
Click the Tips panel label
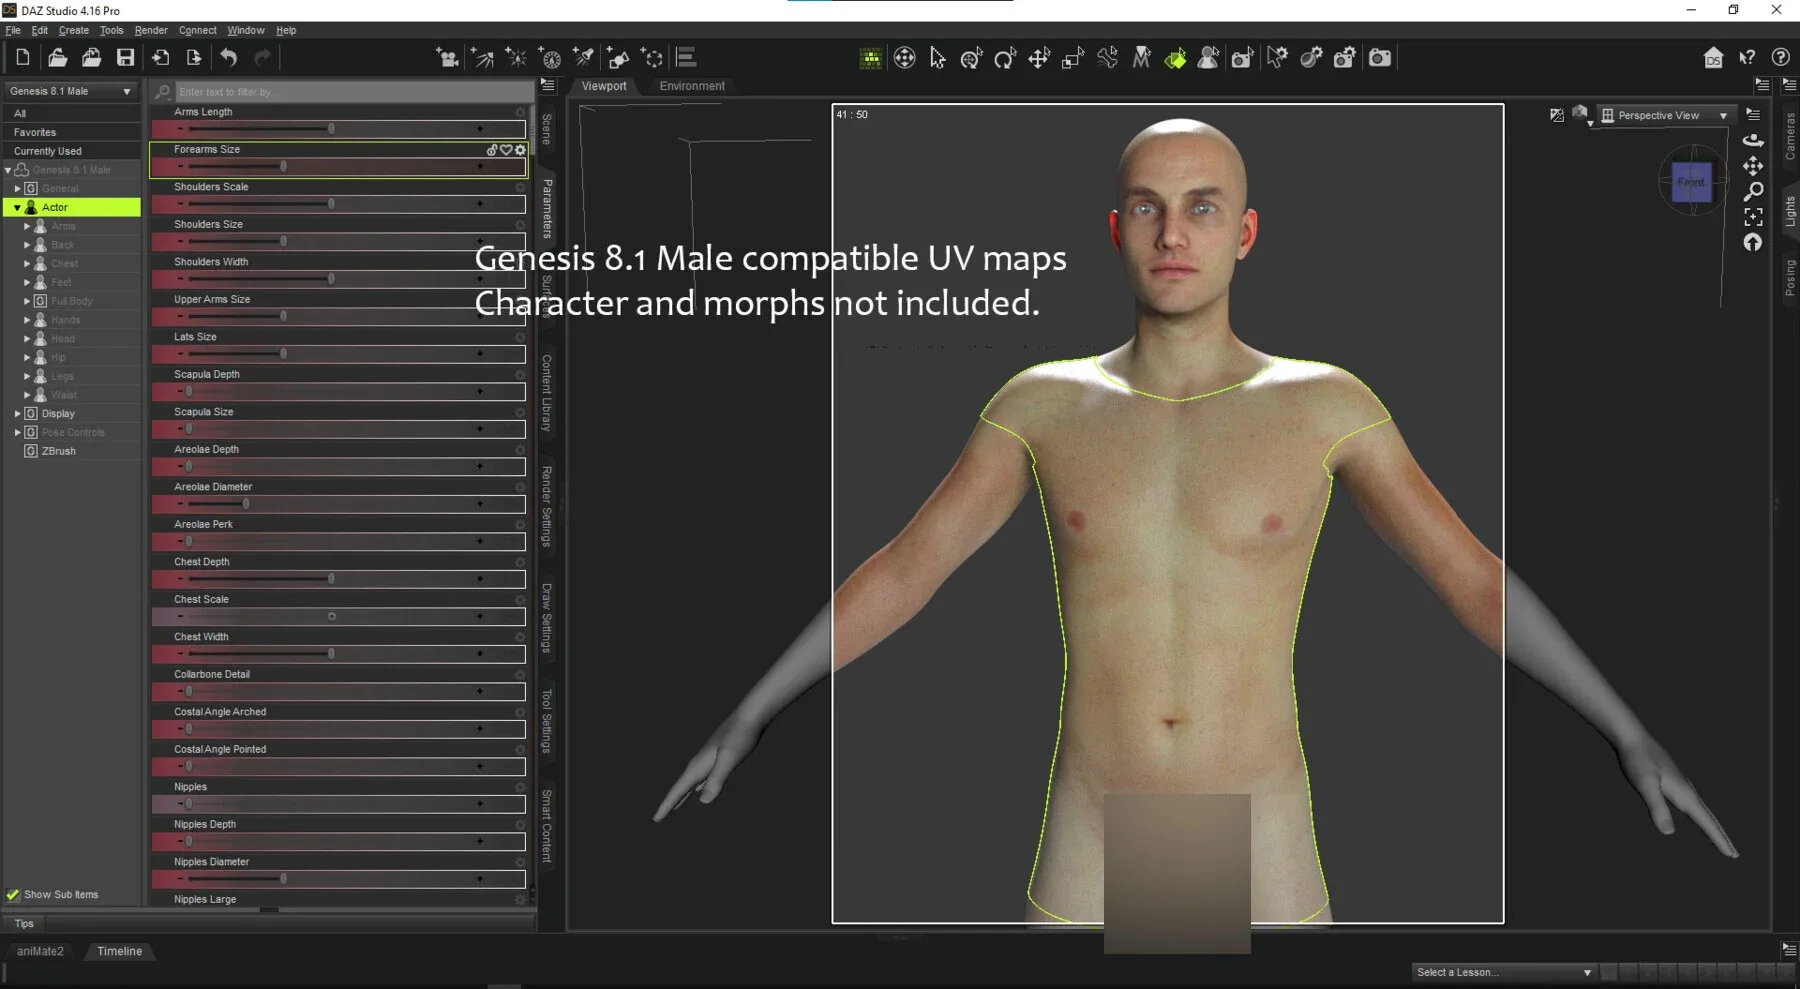tap(24, 924)
